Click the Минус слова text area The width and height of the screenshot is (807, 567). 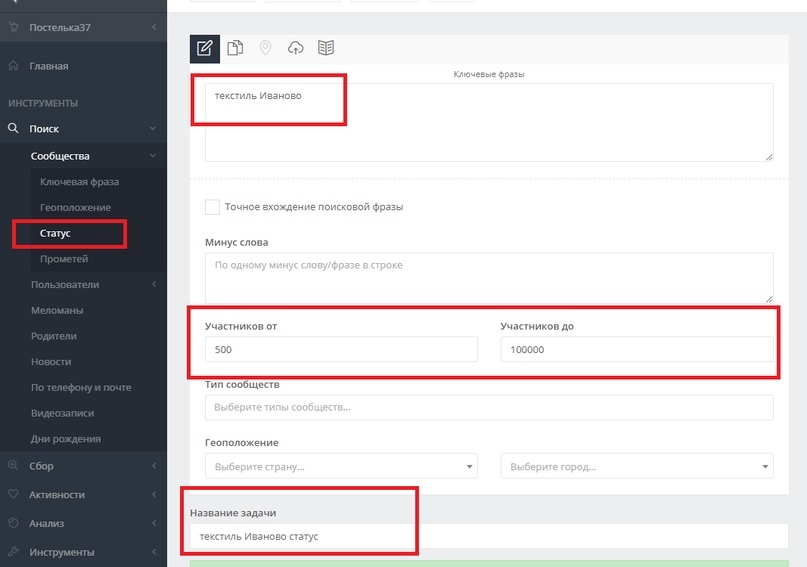click(x=489, y=278)
